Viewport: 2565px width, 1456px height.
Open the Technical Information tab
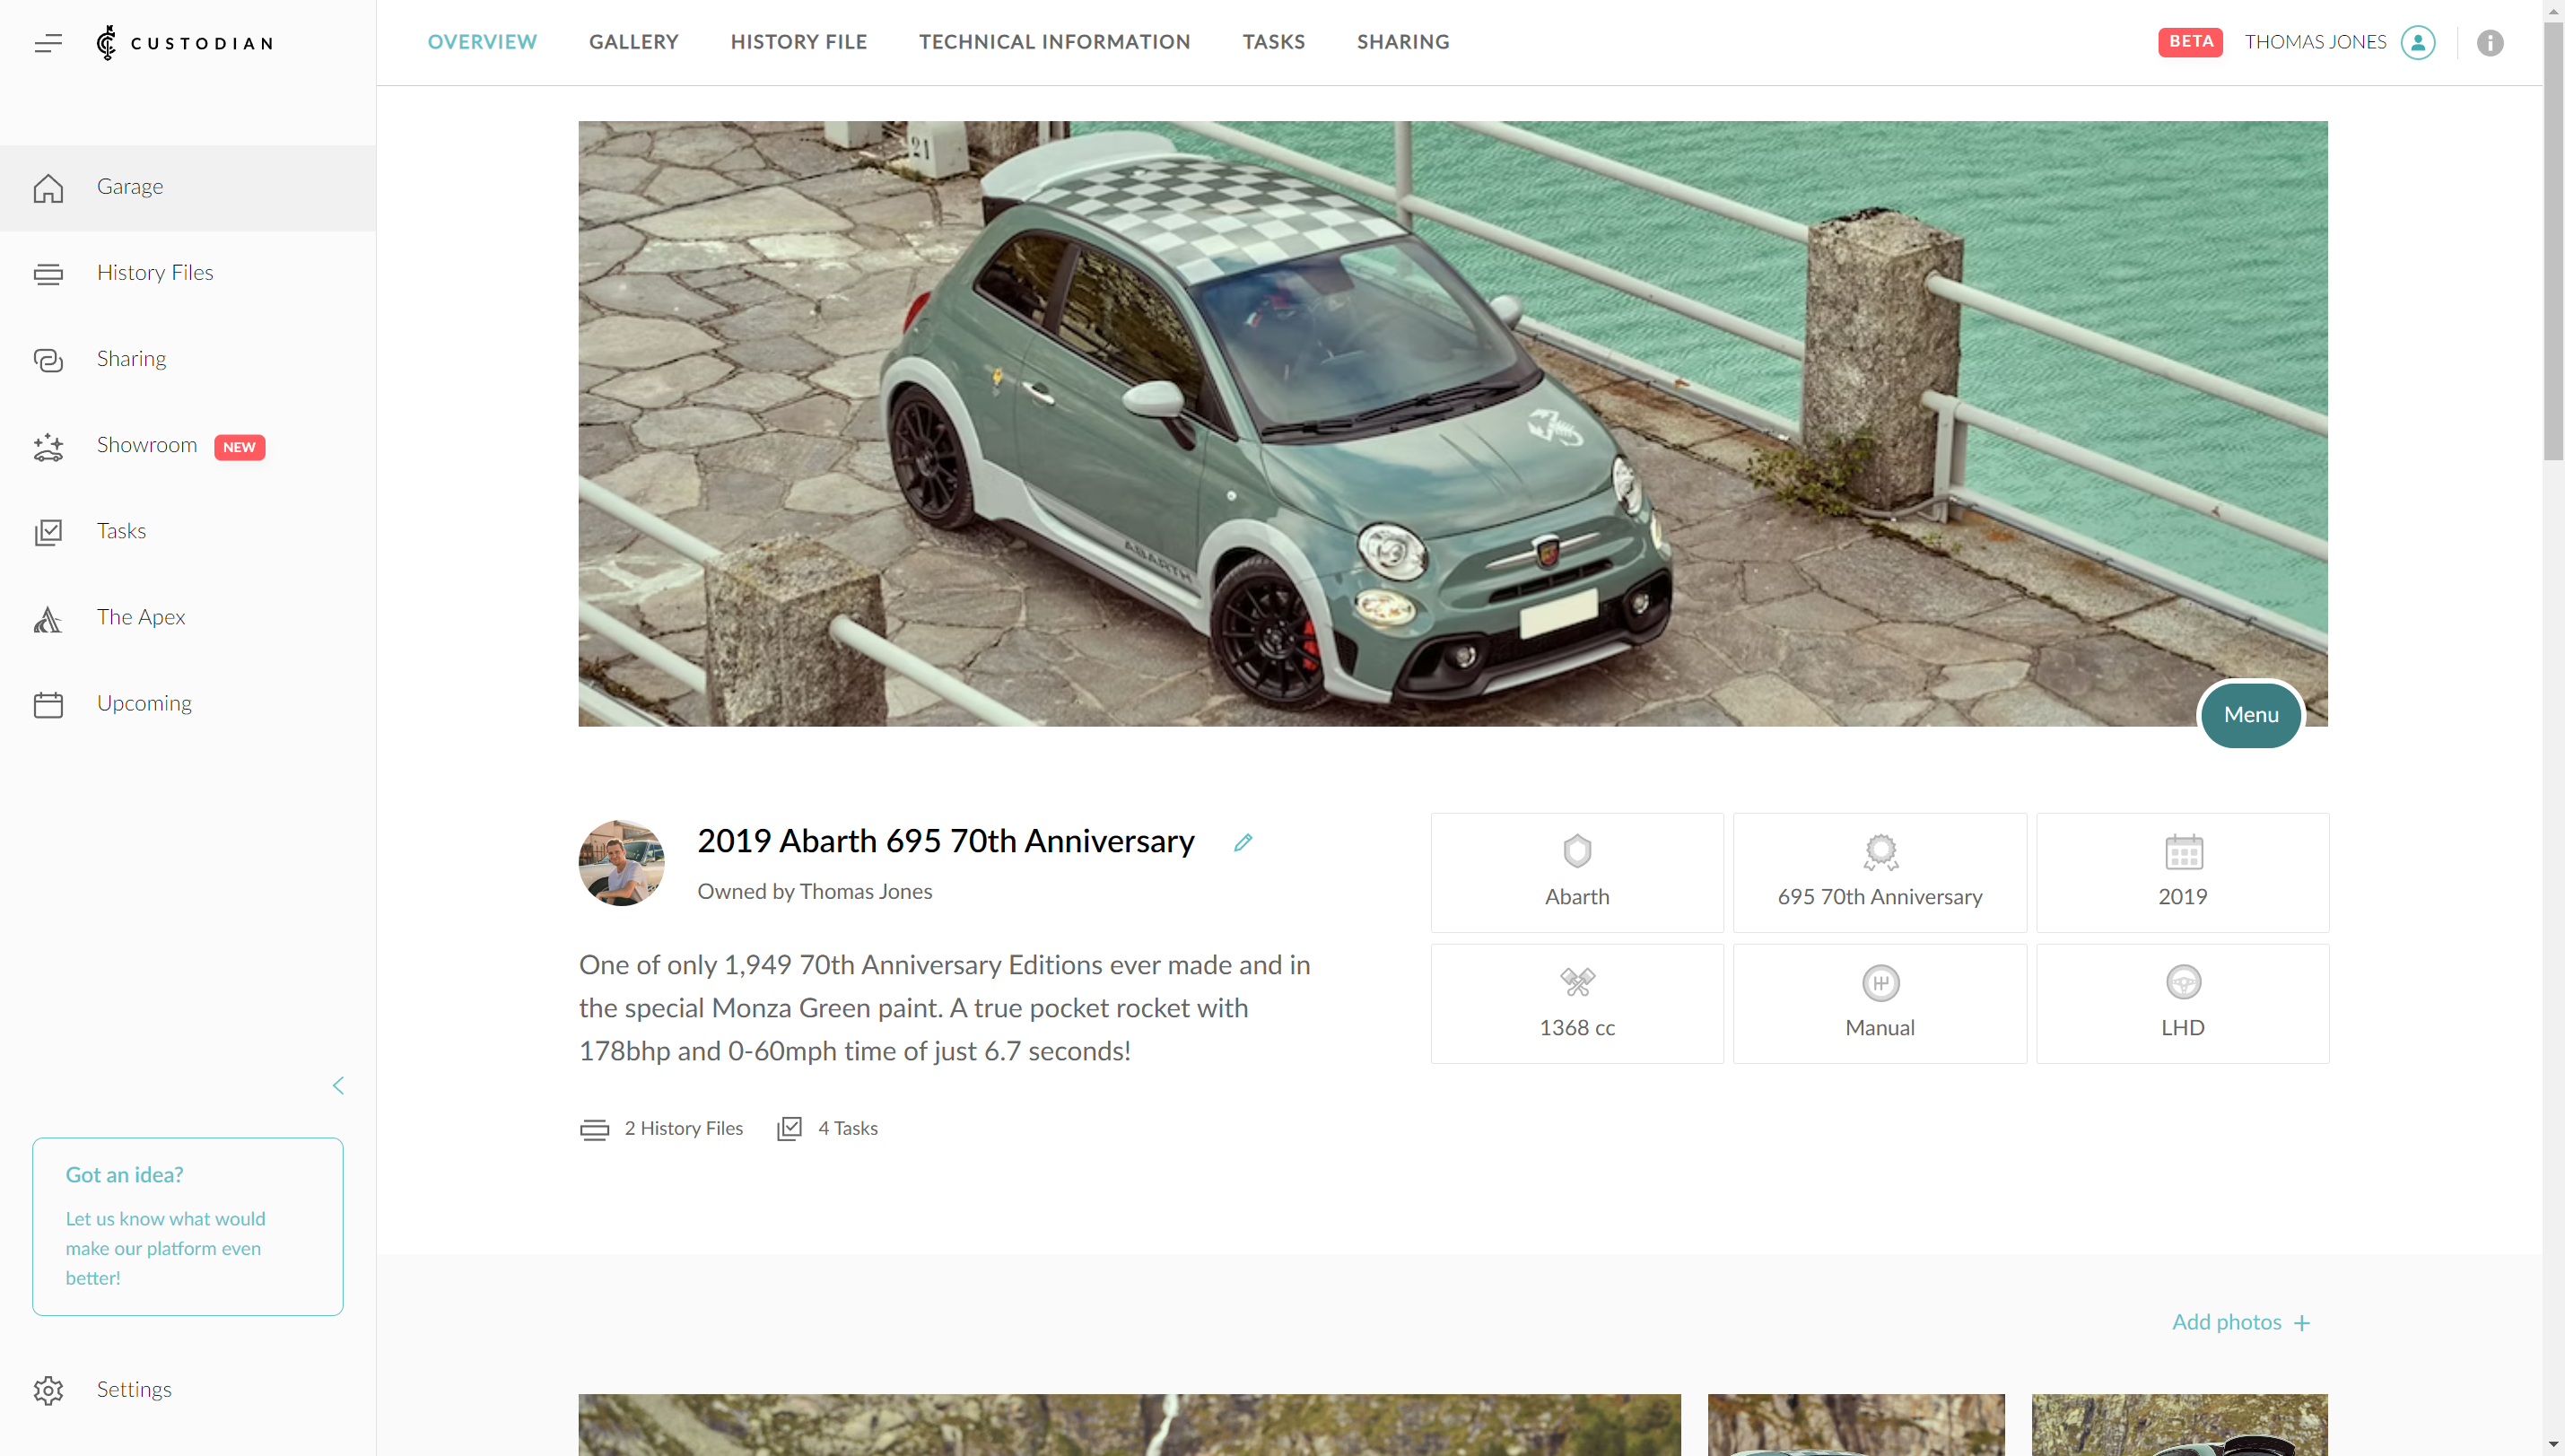click(1054, 42)
